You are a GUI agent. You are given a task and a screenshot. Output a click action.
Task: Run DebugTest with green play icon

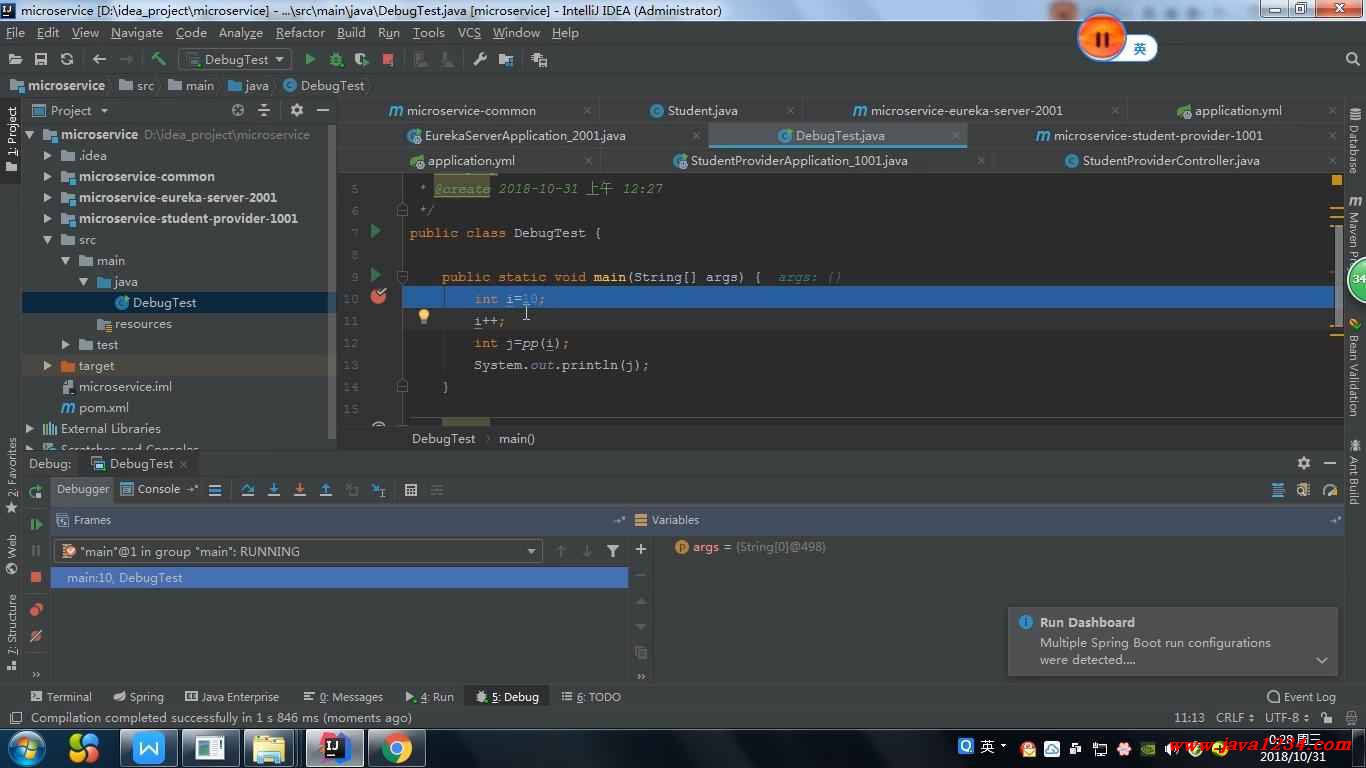(310, 60)
